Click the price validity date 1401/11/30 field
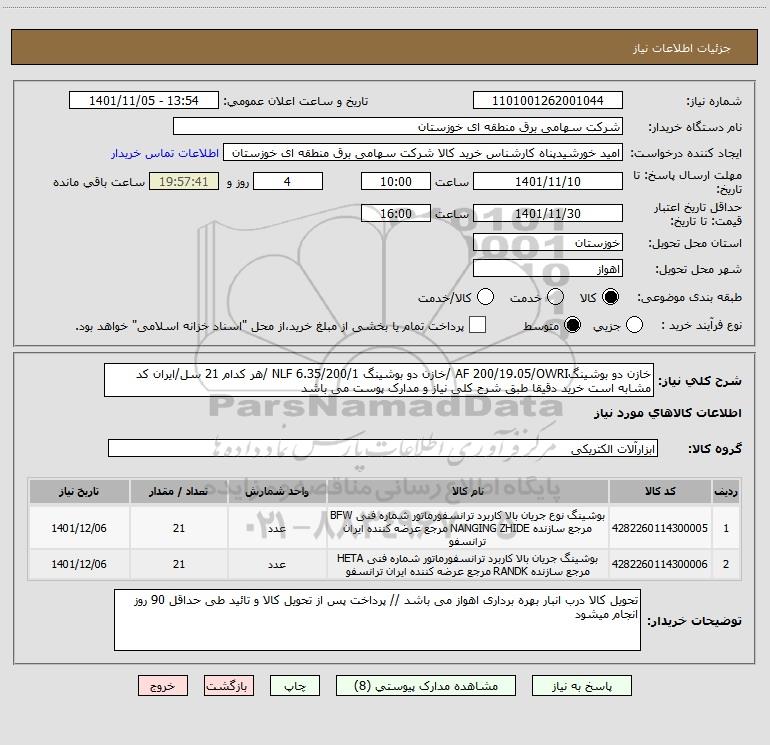This screenshot has height=745, width=770. coord(547,214)
